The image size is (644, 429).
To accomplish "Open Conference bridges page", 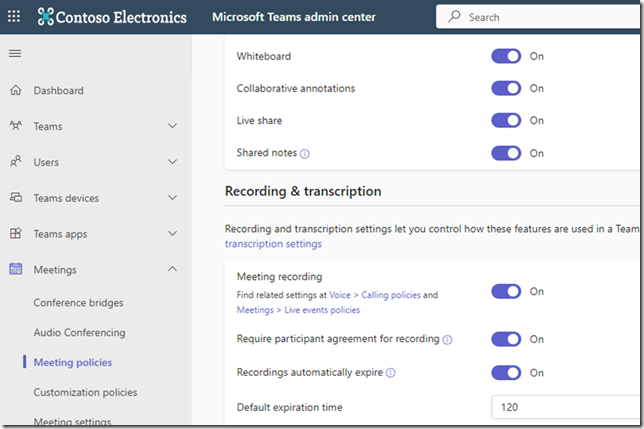I will pos(78,303).
